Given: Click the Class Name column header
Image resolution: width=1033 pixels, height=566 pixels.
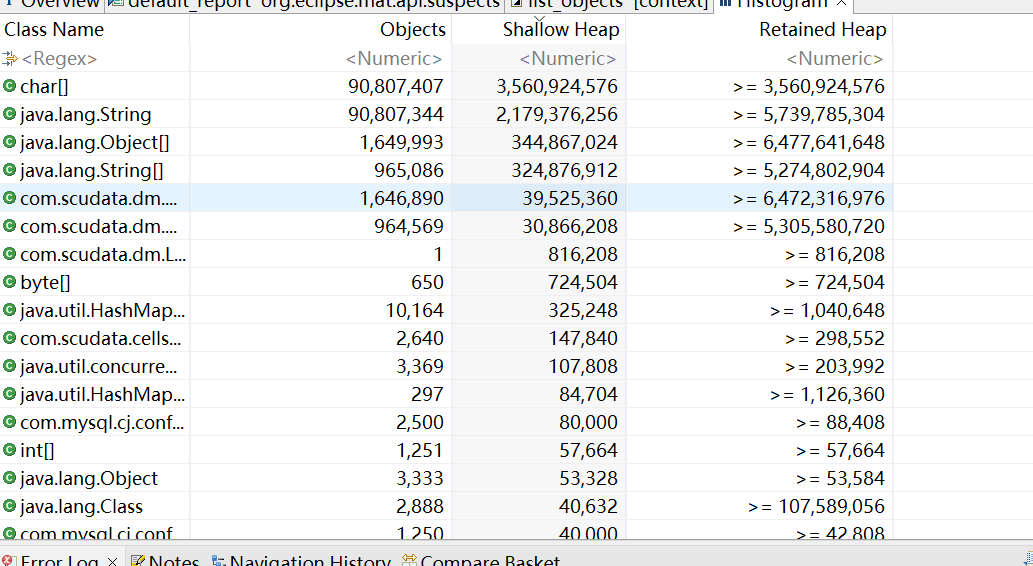Looking at the screenshot, I should point(54,30).
